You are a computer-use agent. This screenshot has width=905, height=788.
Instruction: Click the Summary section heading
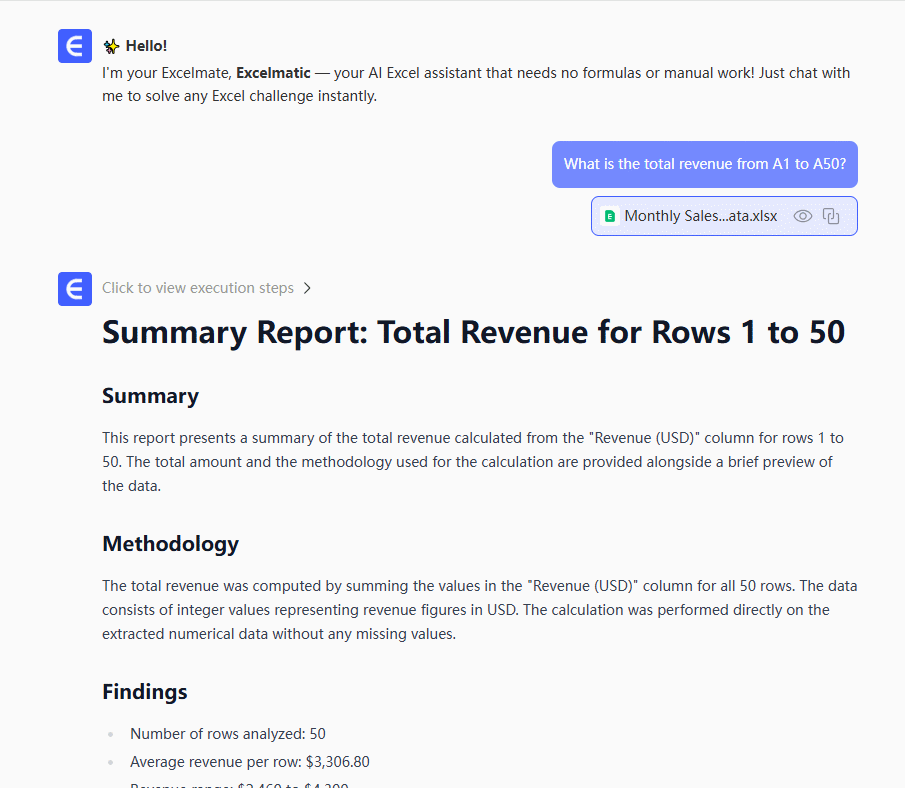click(x=150, y=396)
